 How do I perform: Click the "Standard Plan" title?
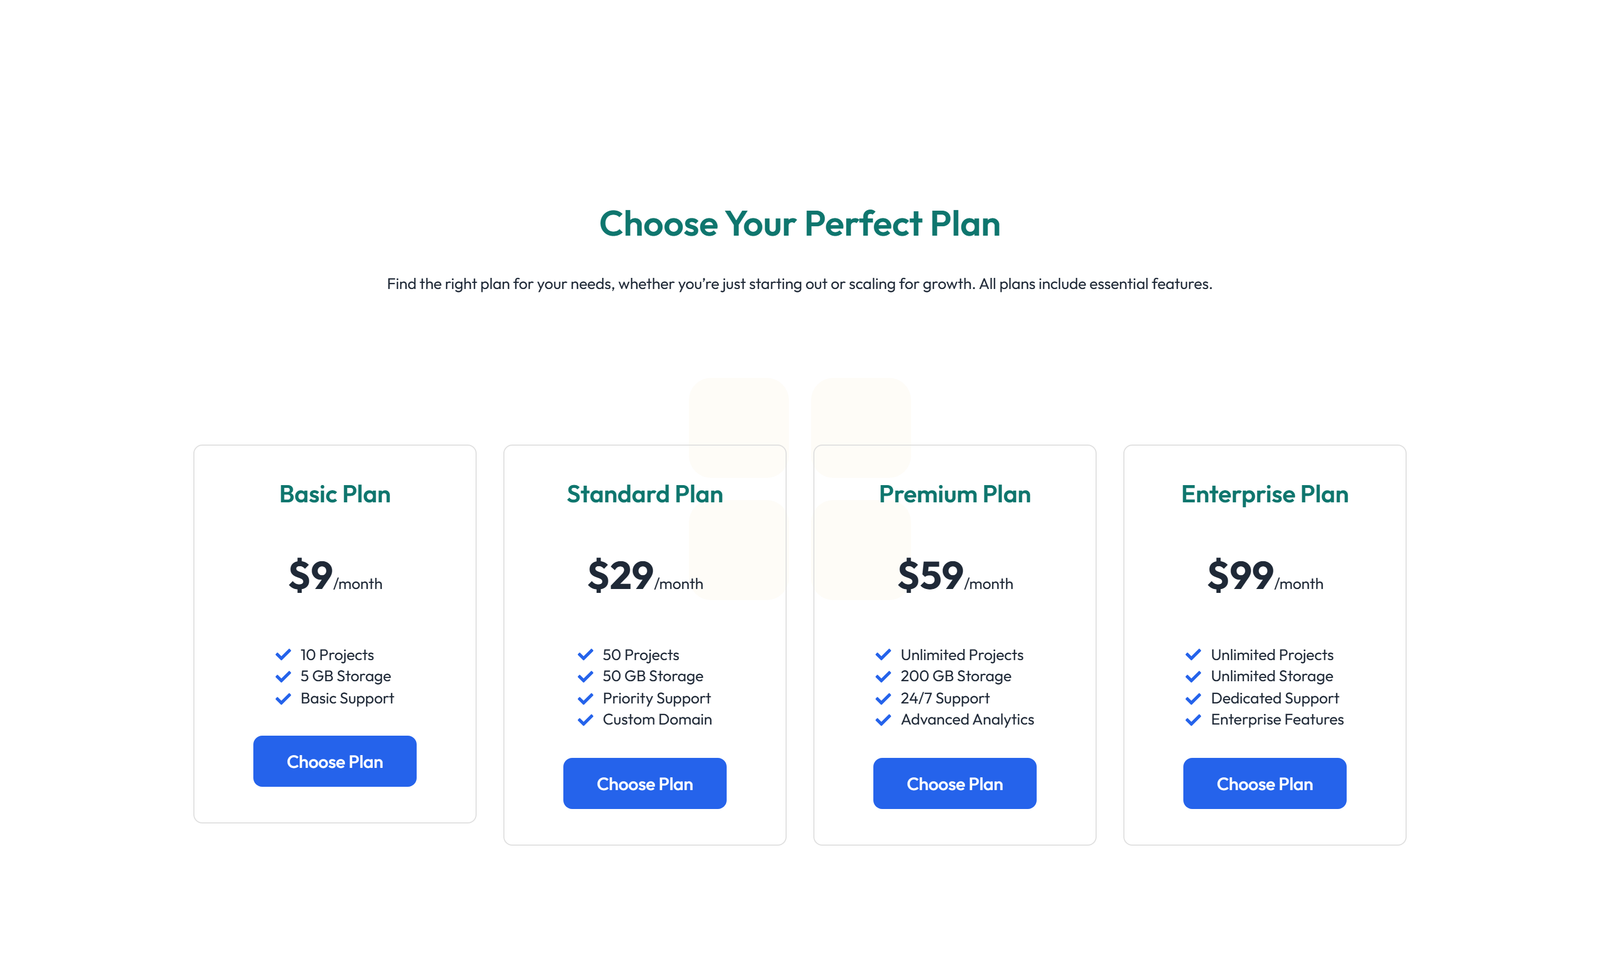644,494
